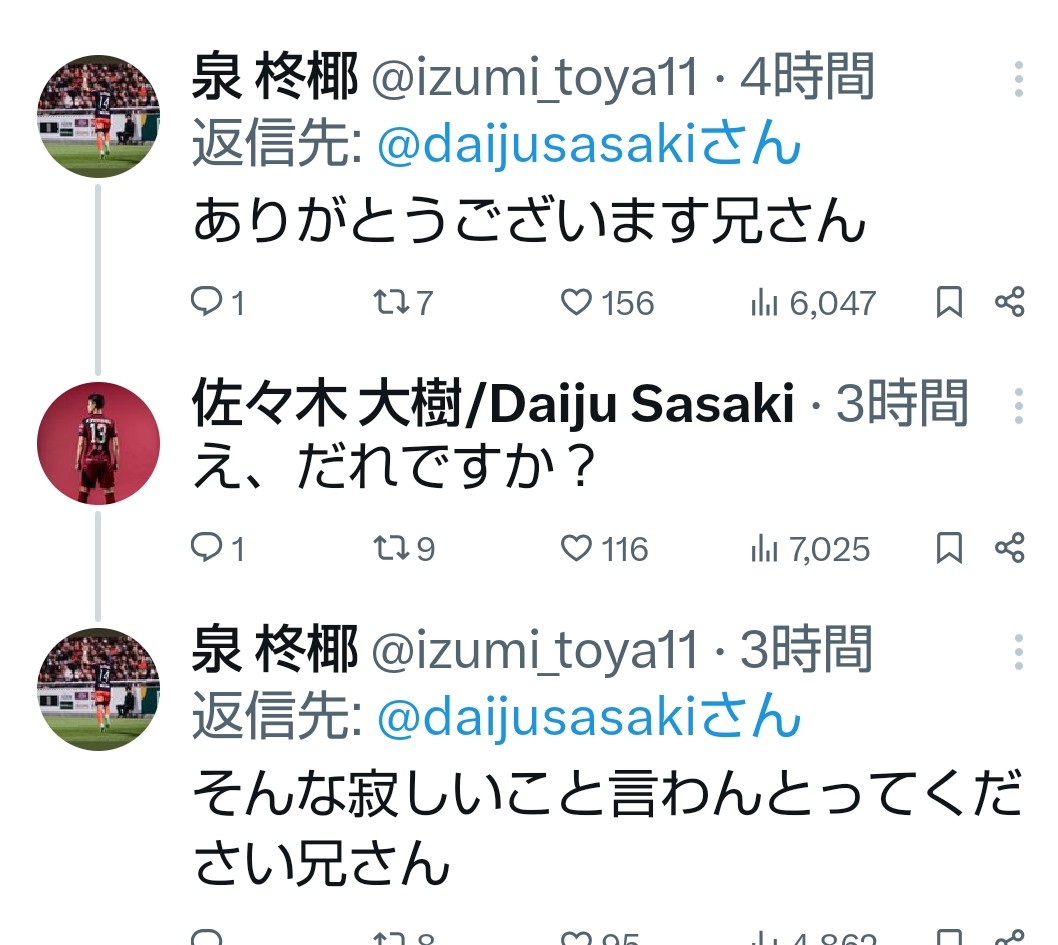Screen dimensions: 1058x945
Task: Click @daijusasaki mention in third tweet
Action: pos(590,718)
